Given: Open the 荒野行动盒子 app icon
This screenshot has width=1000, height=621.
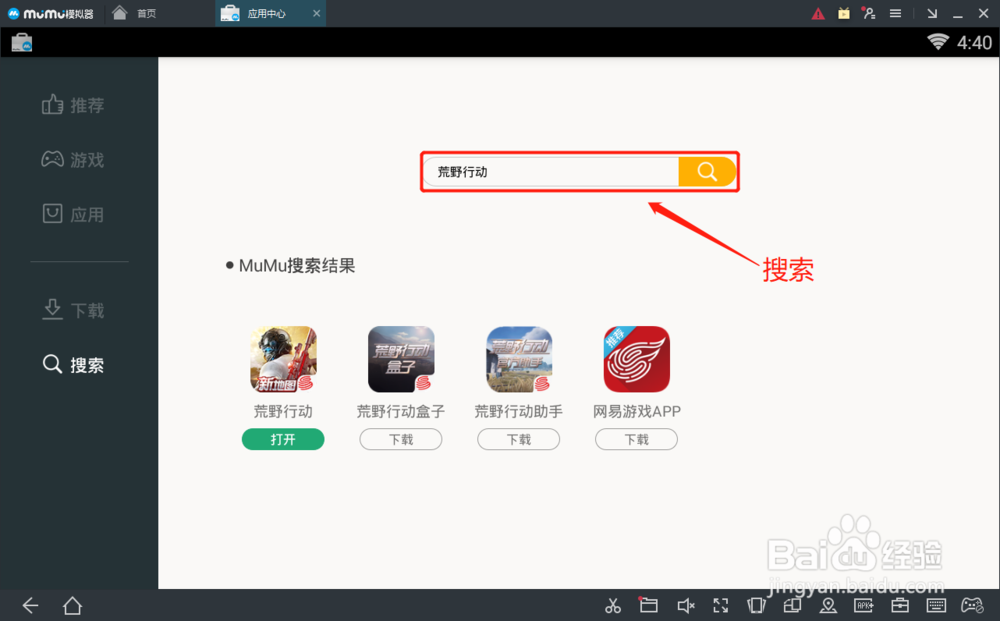Looking at the screenshot, I should point(401,359).
